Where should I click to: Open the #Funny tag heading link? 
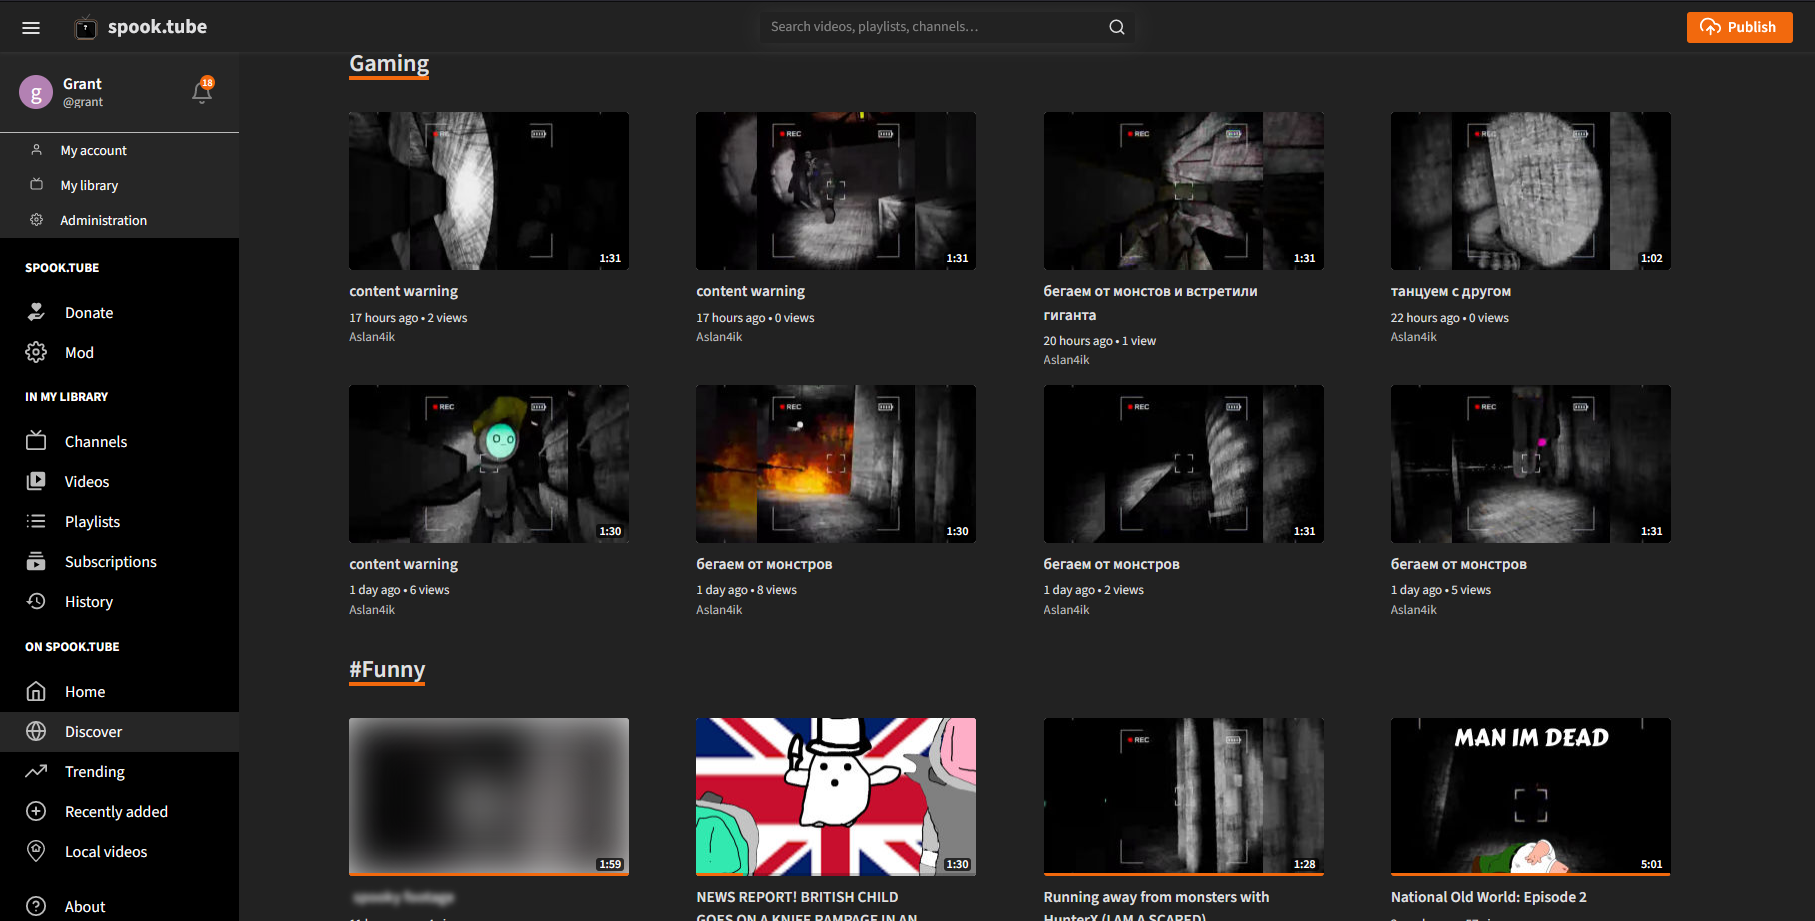(387, 669)
